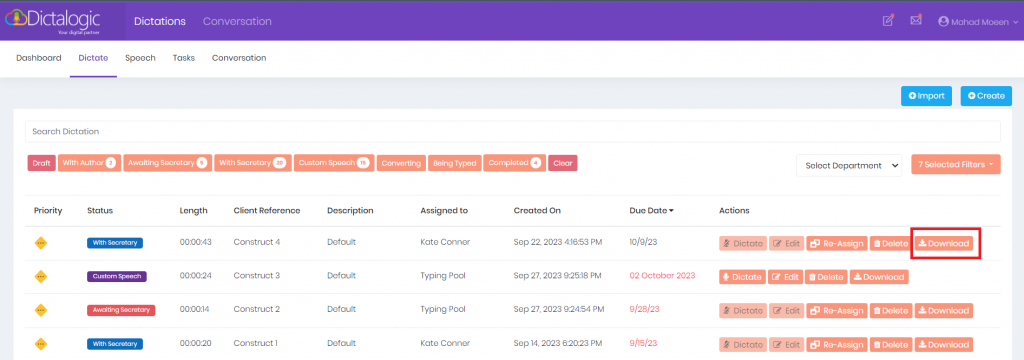Click the priority icon for Construct 3
This screenshot has height=360, width=1024.
click(41, 276)
